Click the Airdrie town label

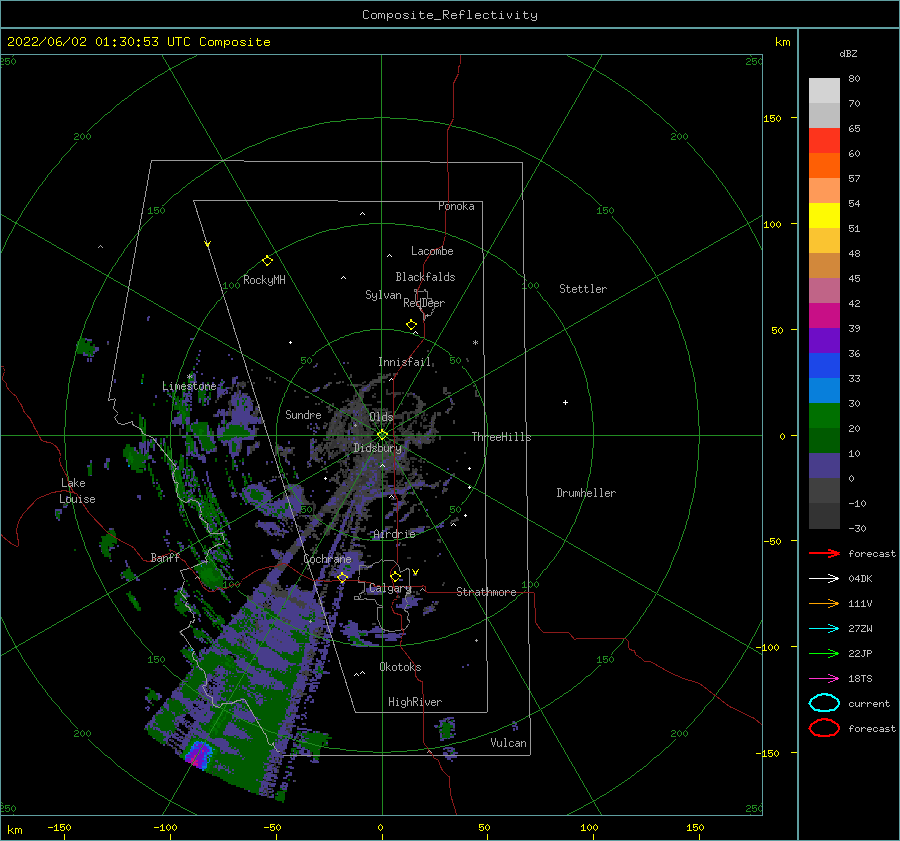point(394,534)
